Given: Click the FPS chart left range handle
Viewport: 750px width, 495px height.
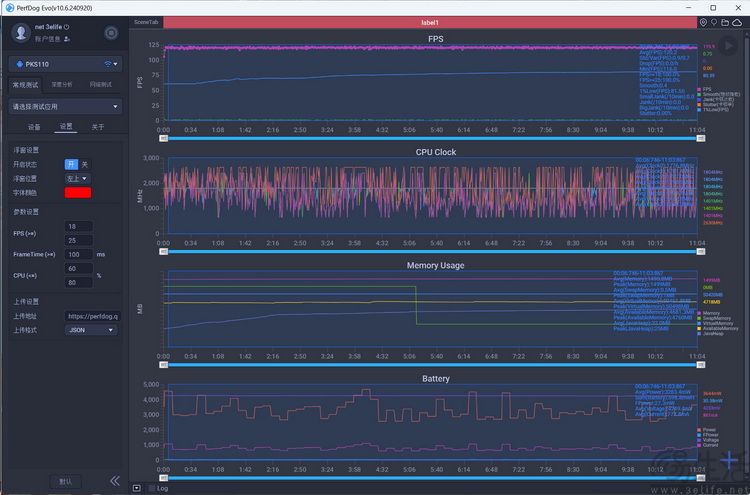Looking at the screenshot, I should tap(164, 138).
